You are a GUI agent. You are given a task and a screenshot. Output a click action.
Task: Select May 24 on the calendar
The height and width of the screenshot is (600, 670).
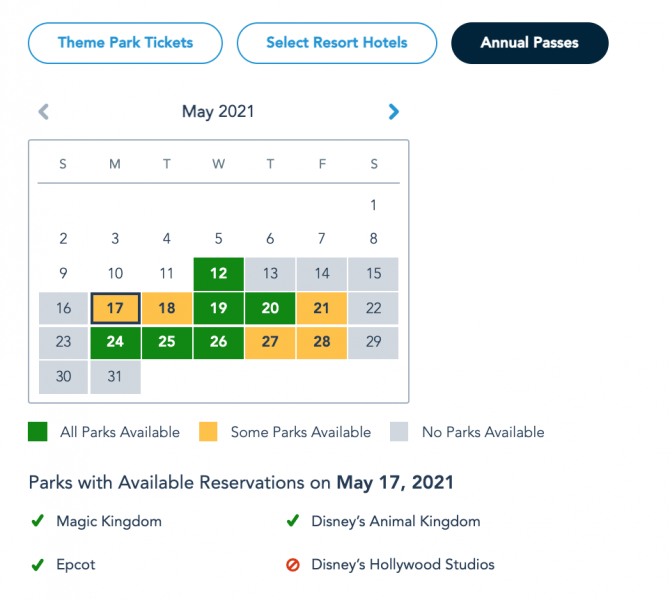(115, 342)
